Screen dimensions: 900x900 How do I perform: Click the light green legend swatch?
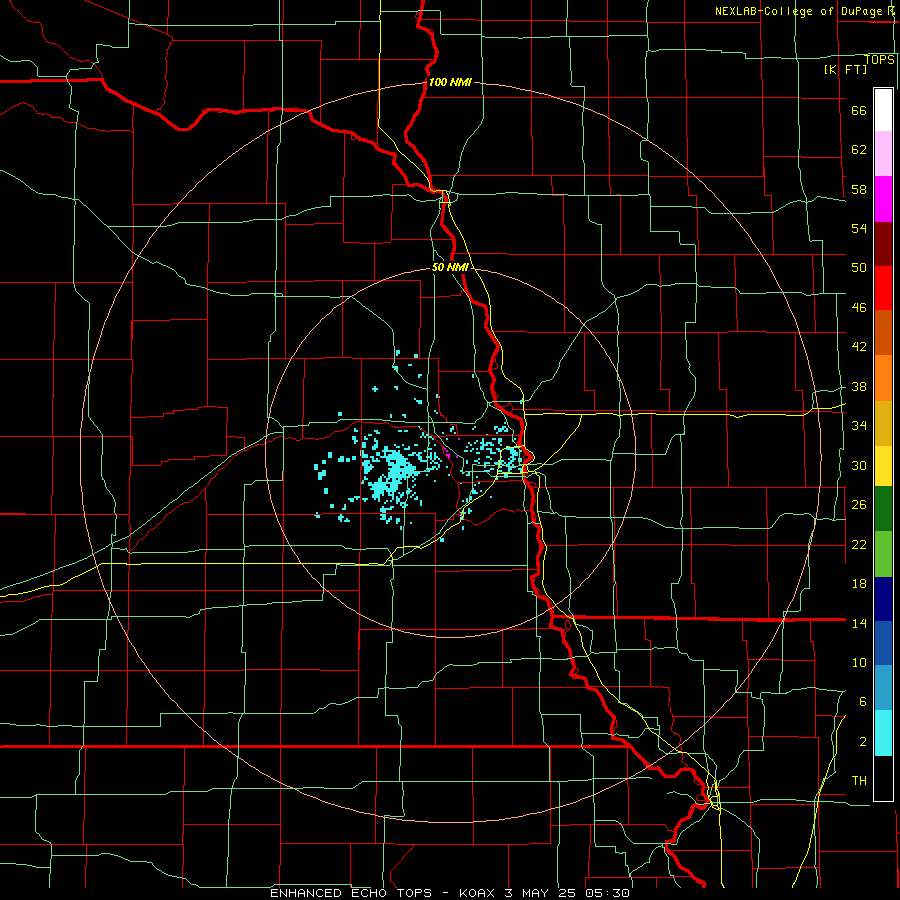(883, 554)
